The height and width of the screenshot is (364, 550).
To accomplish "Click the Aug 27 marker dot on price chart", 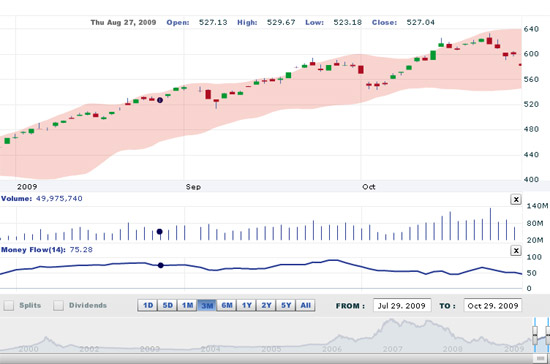I will (x=160, y=100).
